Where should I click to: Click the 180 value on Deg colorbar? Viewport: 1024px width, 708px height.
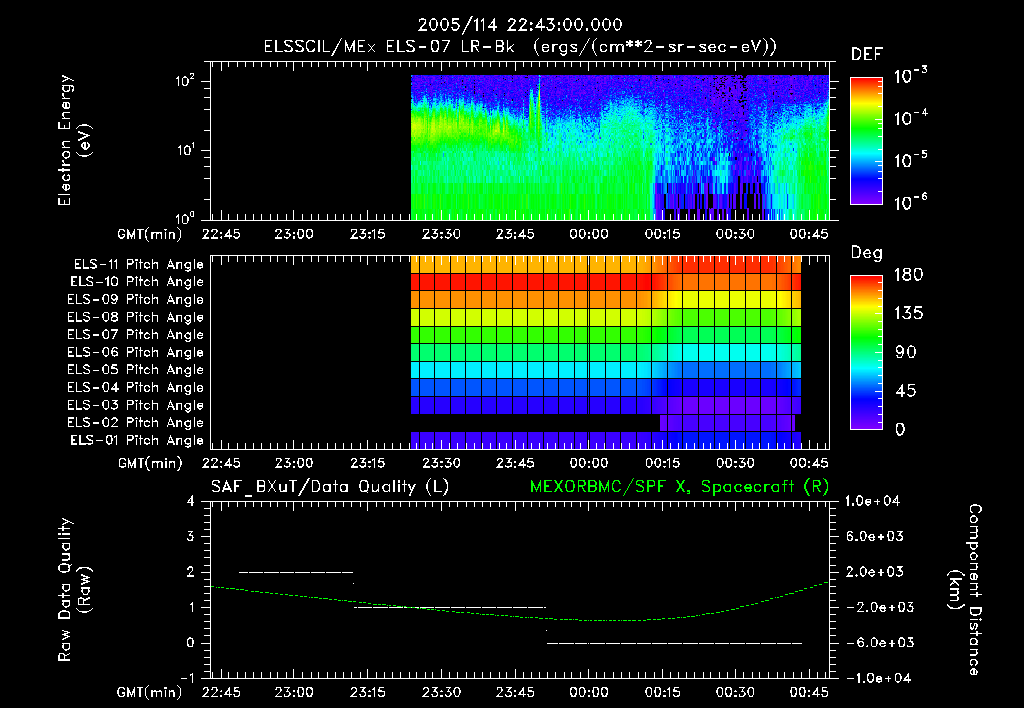pos(908,275)
